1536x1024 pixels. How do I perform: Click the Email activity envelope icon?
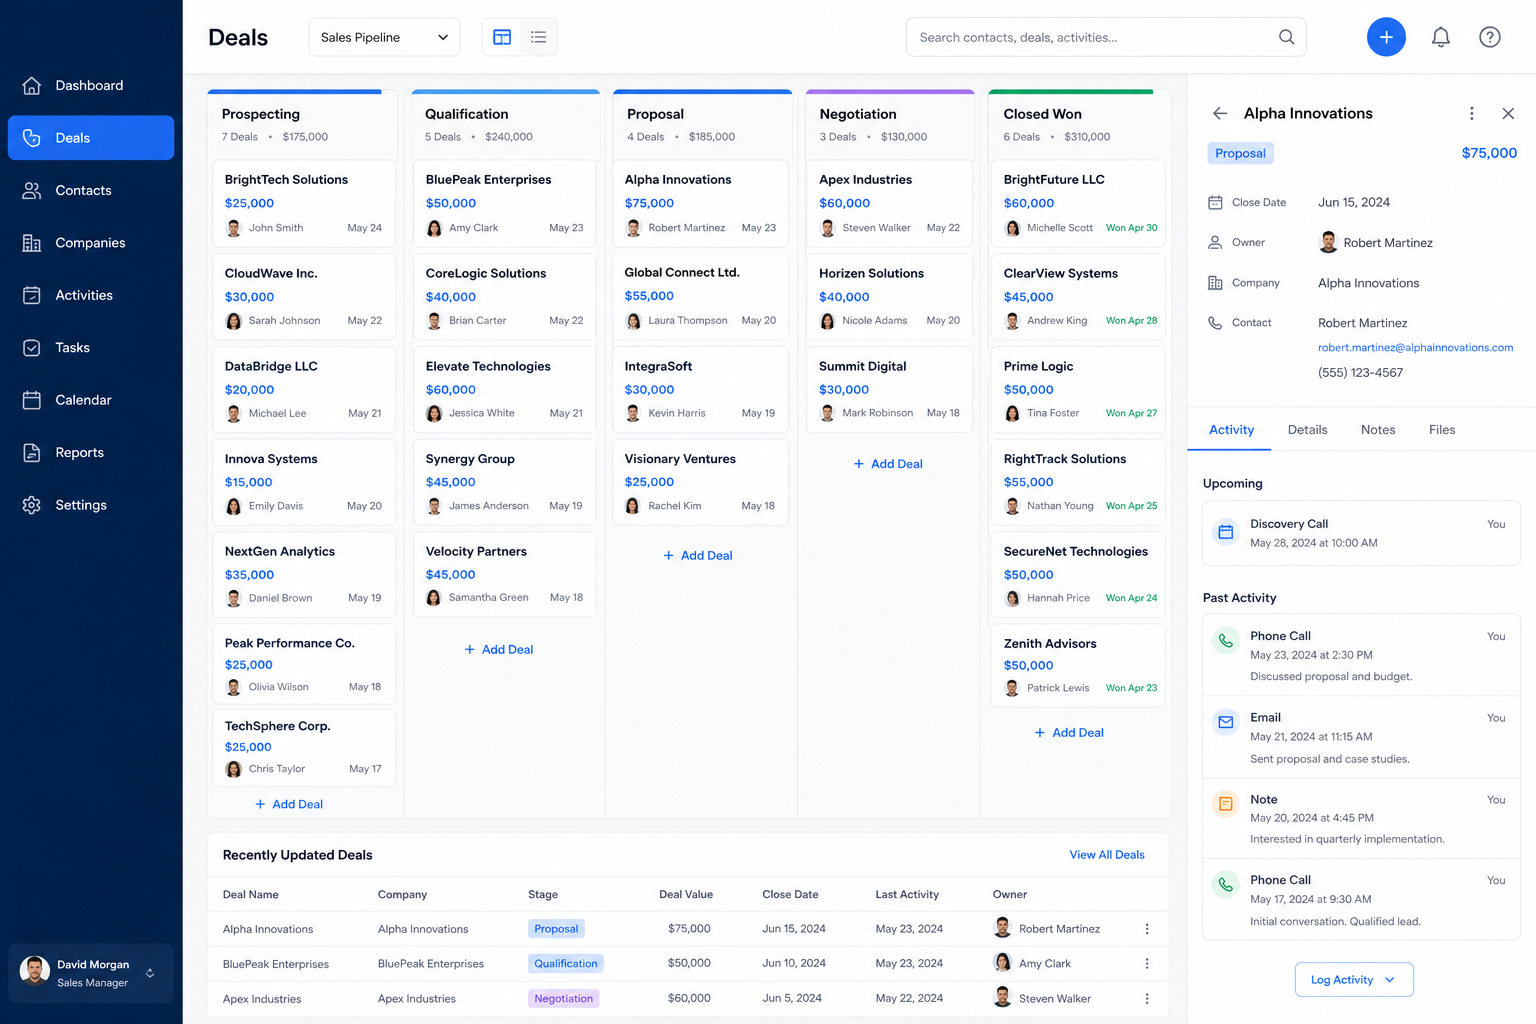click(1226, 722)
